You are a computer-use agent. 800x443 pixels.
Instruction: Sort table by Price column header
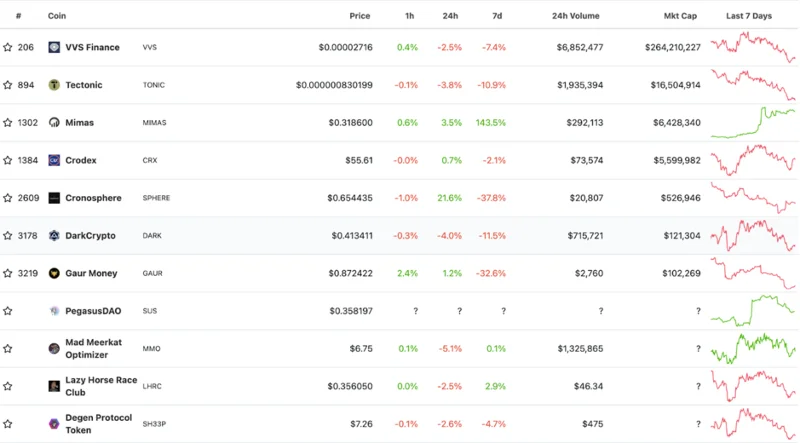[360, 16]
